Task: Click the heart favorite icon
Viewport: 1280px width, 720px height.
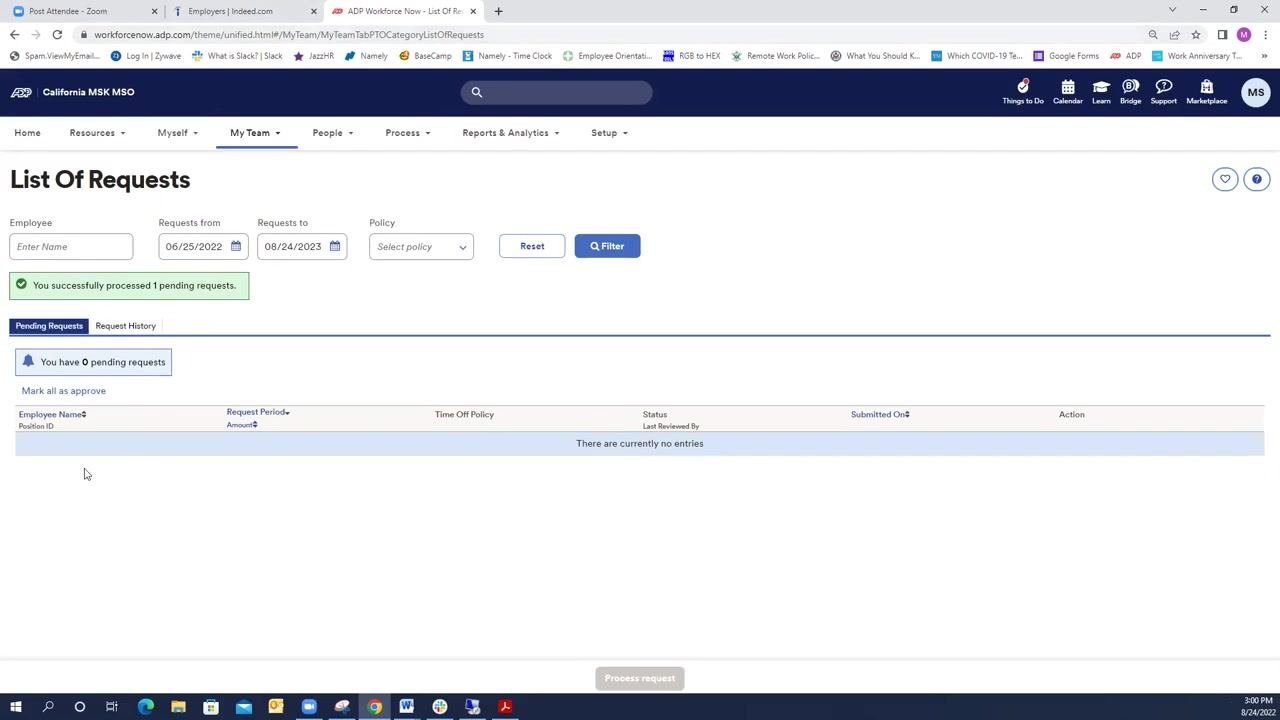Action: [x=1225, y=179]
